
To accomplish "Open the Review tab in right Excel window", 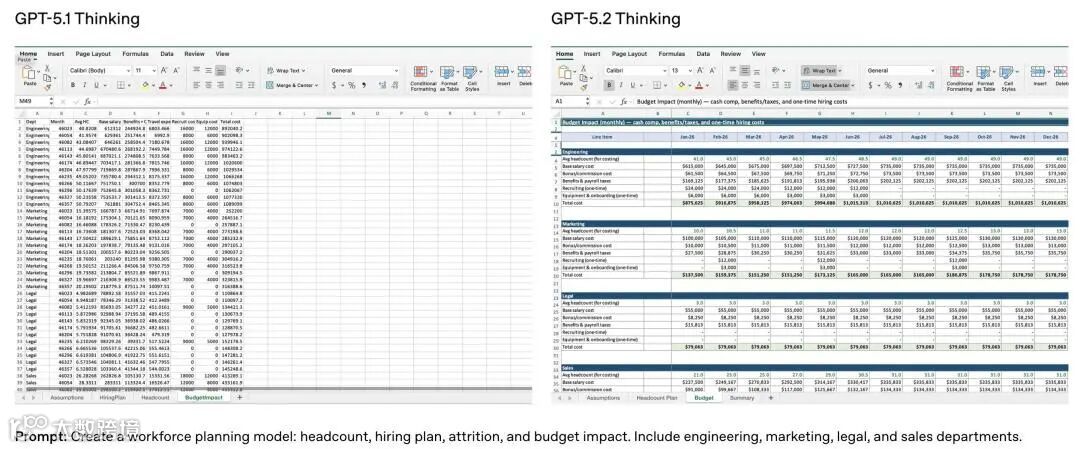I will pos(731,54).
